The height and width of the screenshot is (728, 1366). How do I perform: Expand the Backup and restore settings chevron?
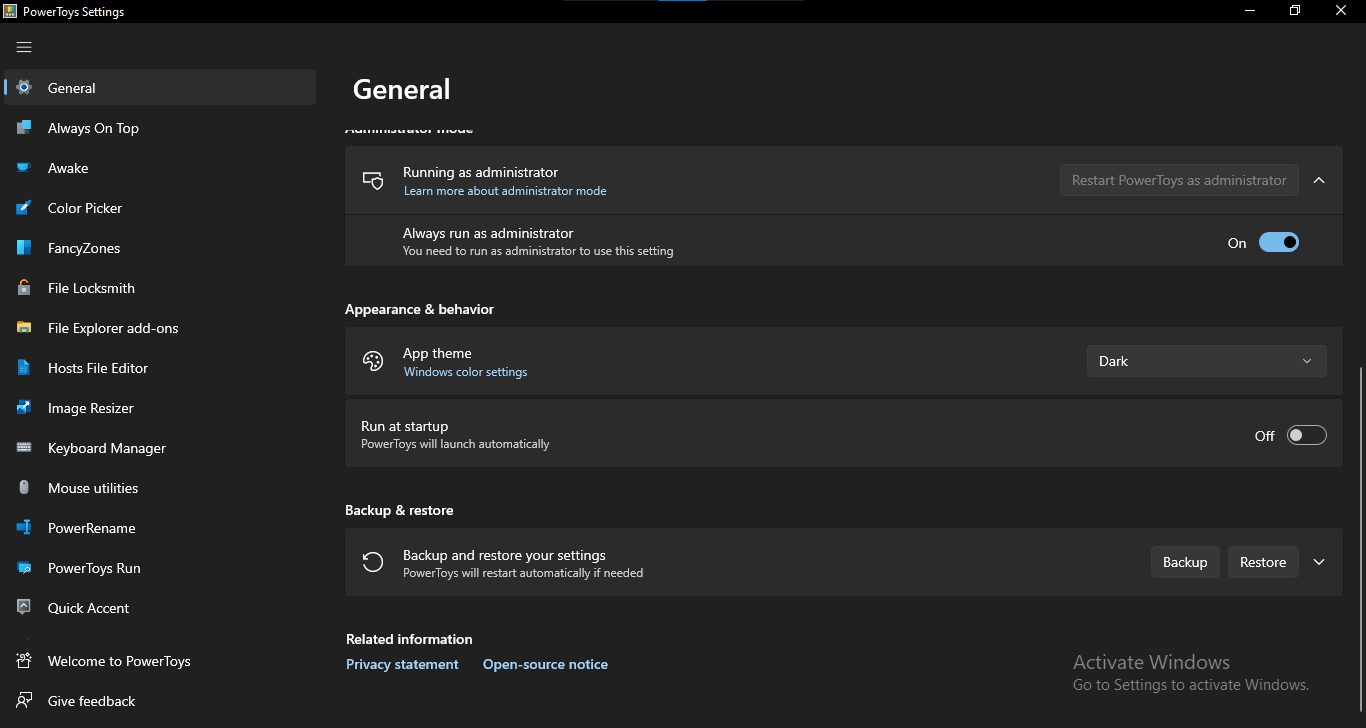[x=1319, y=562]
